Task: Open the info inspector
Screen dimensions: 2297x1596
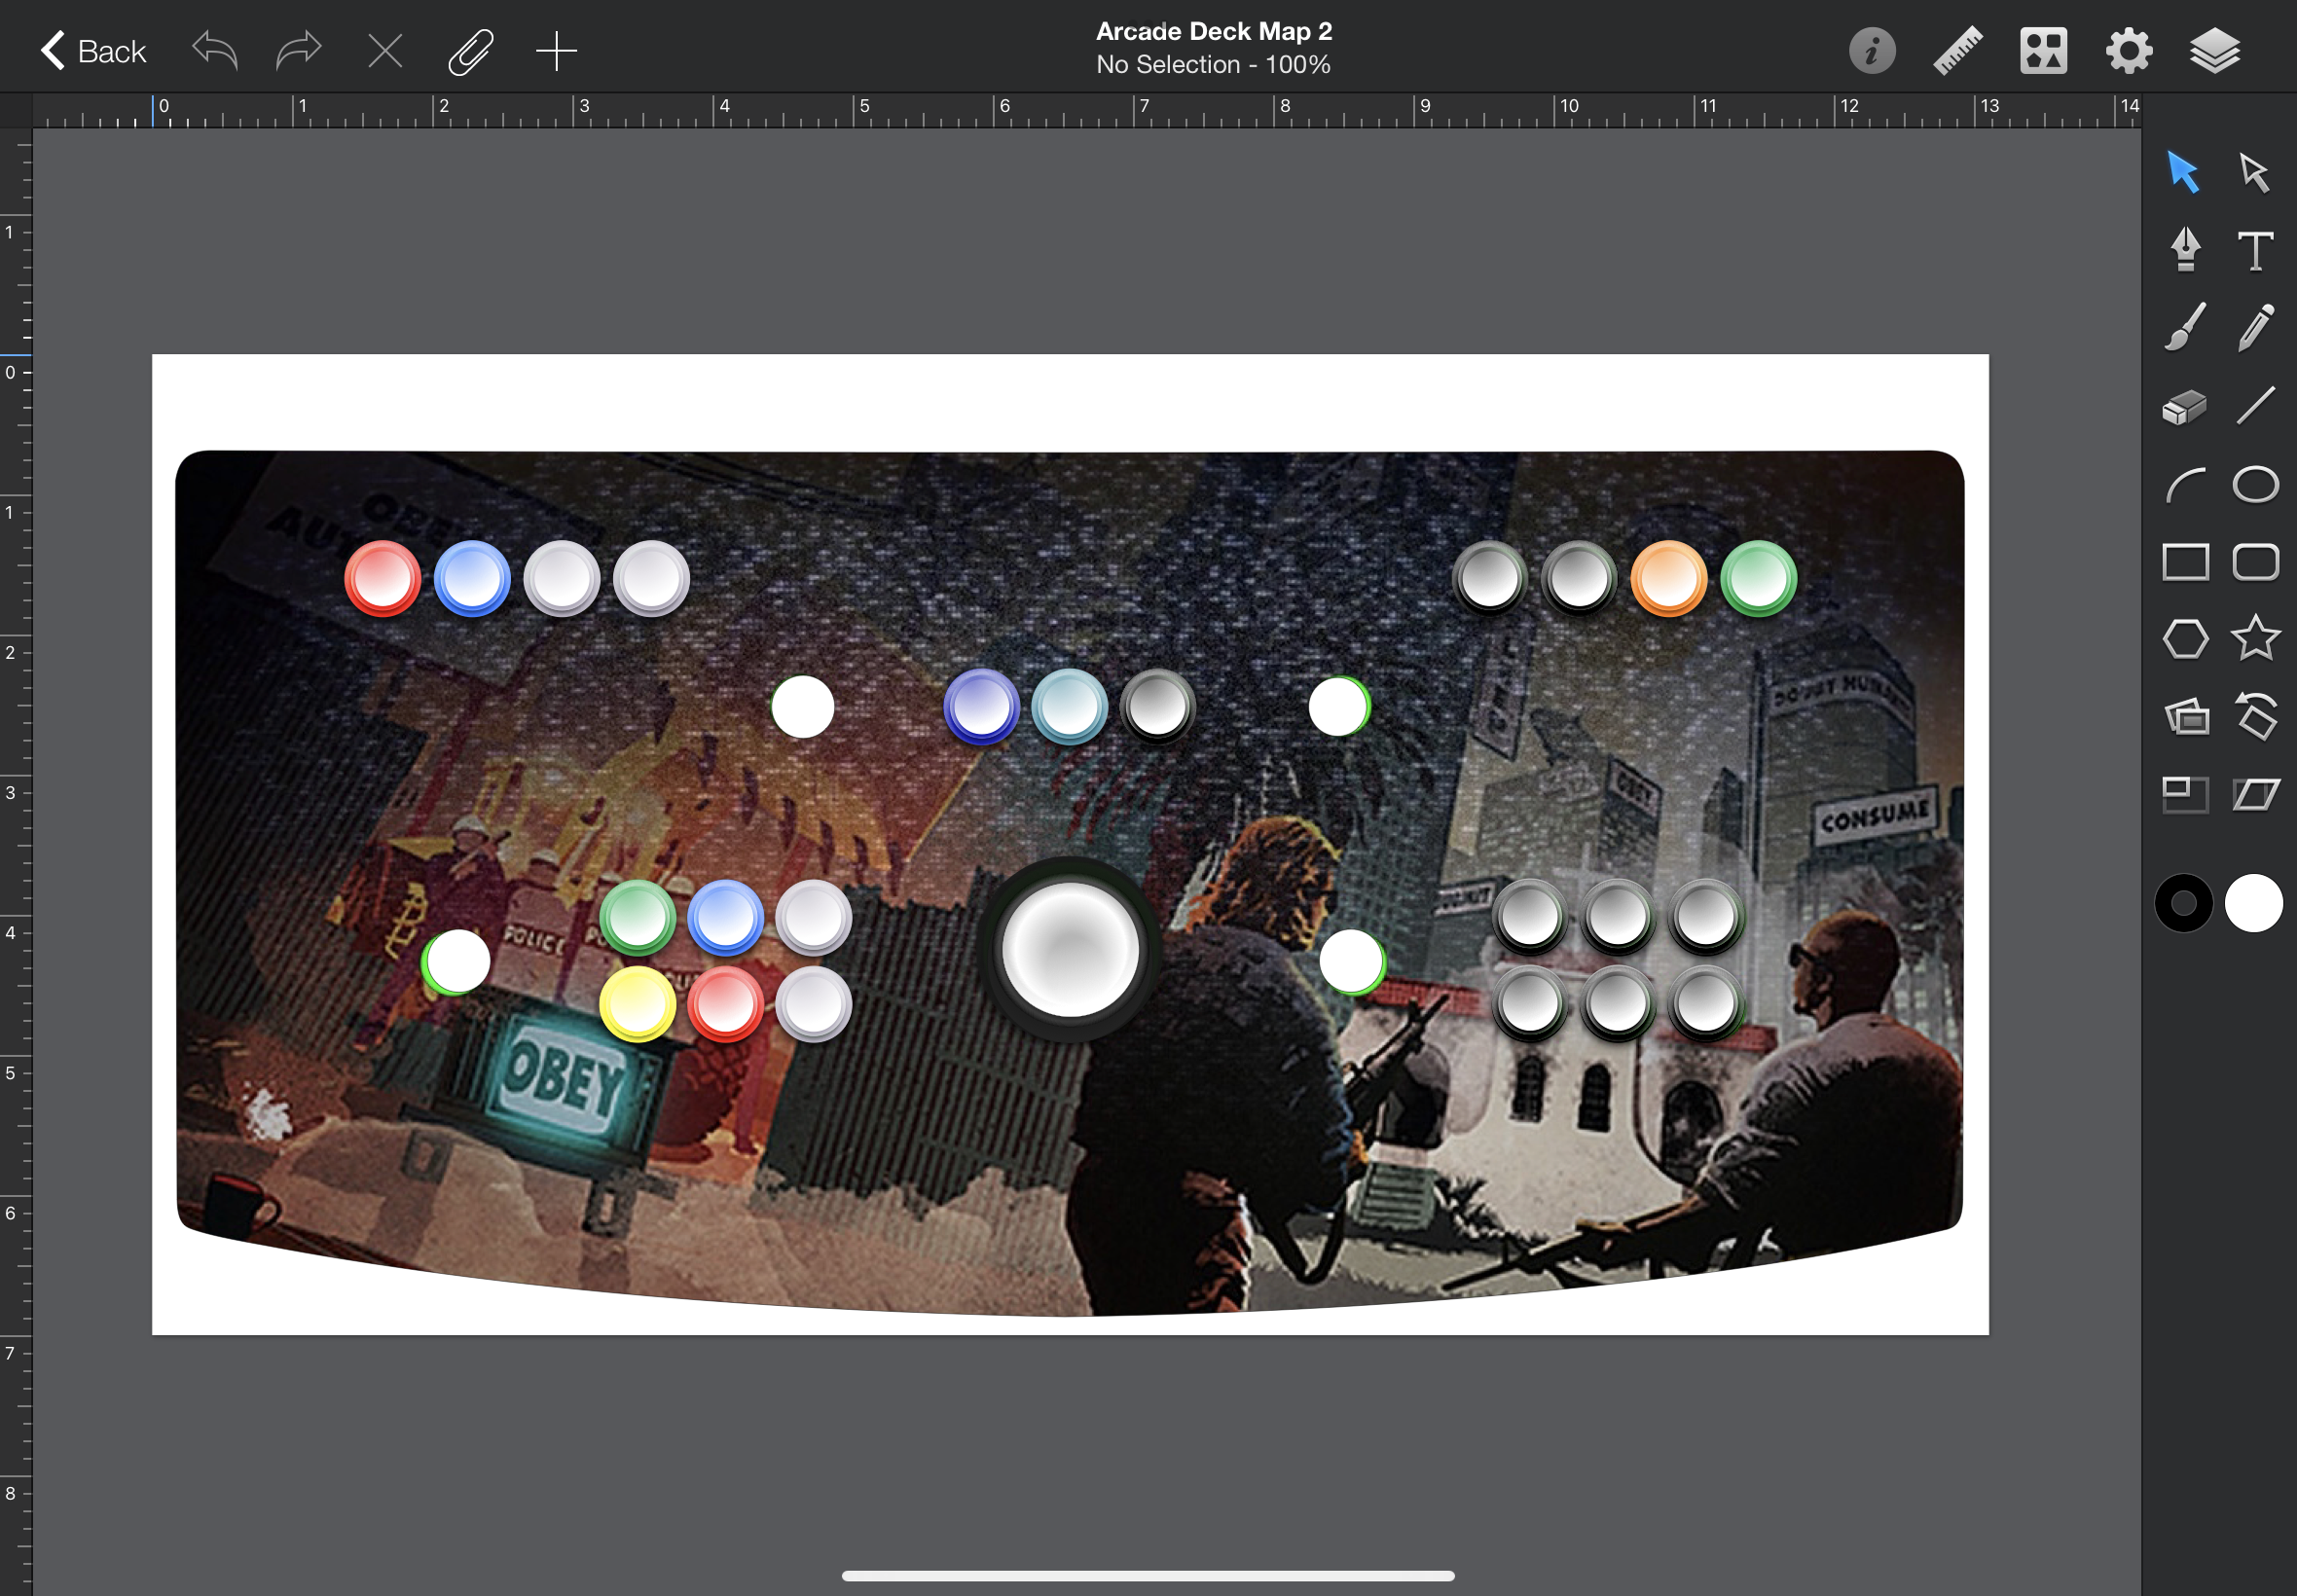Action: pos(1872,50)
